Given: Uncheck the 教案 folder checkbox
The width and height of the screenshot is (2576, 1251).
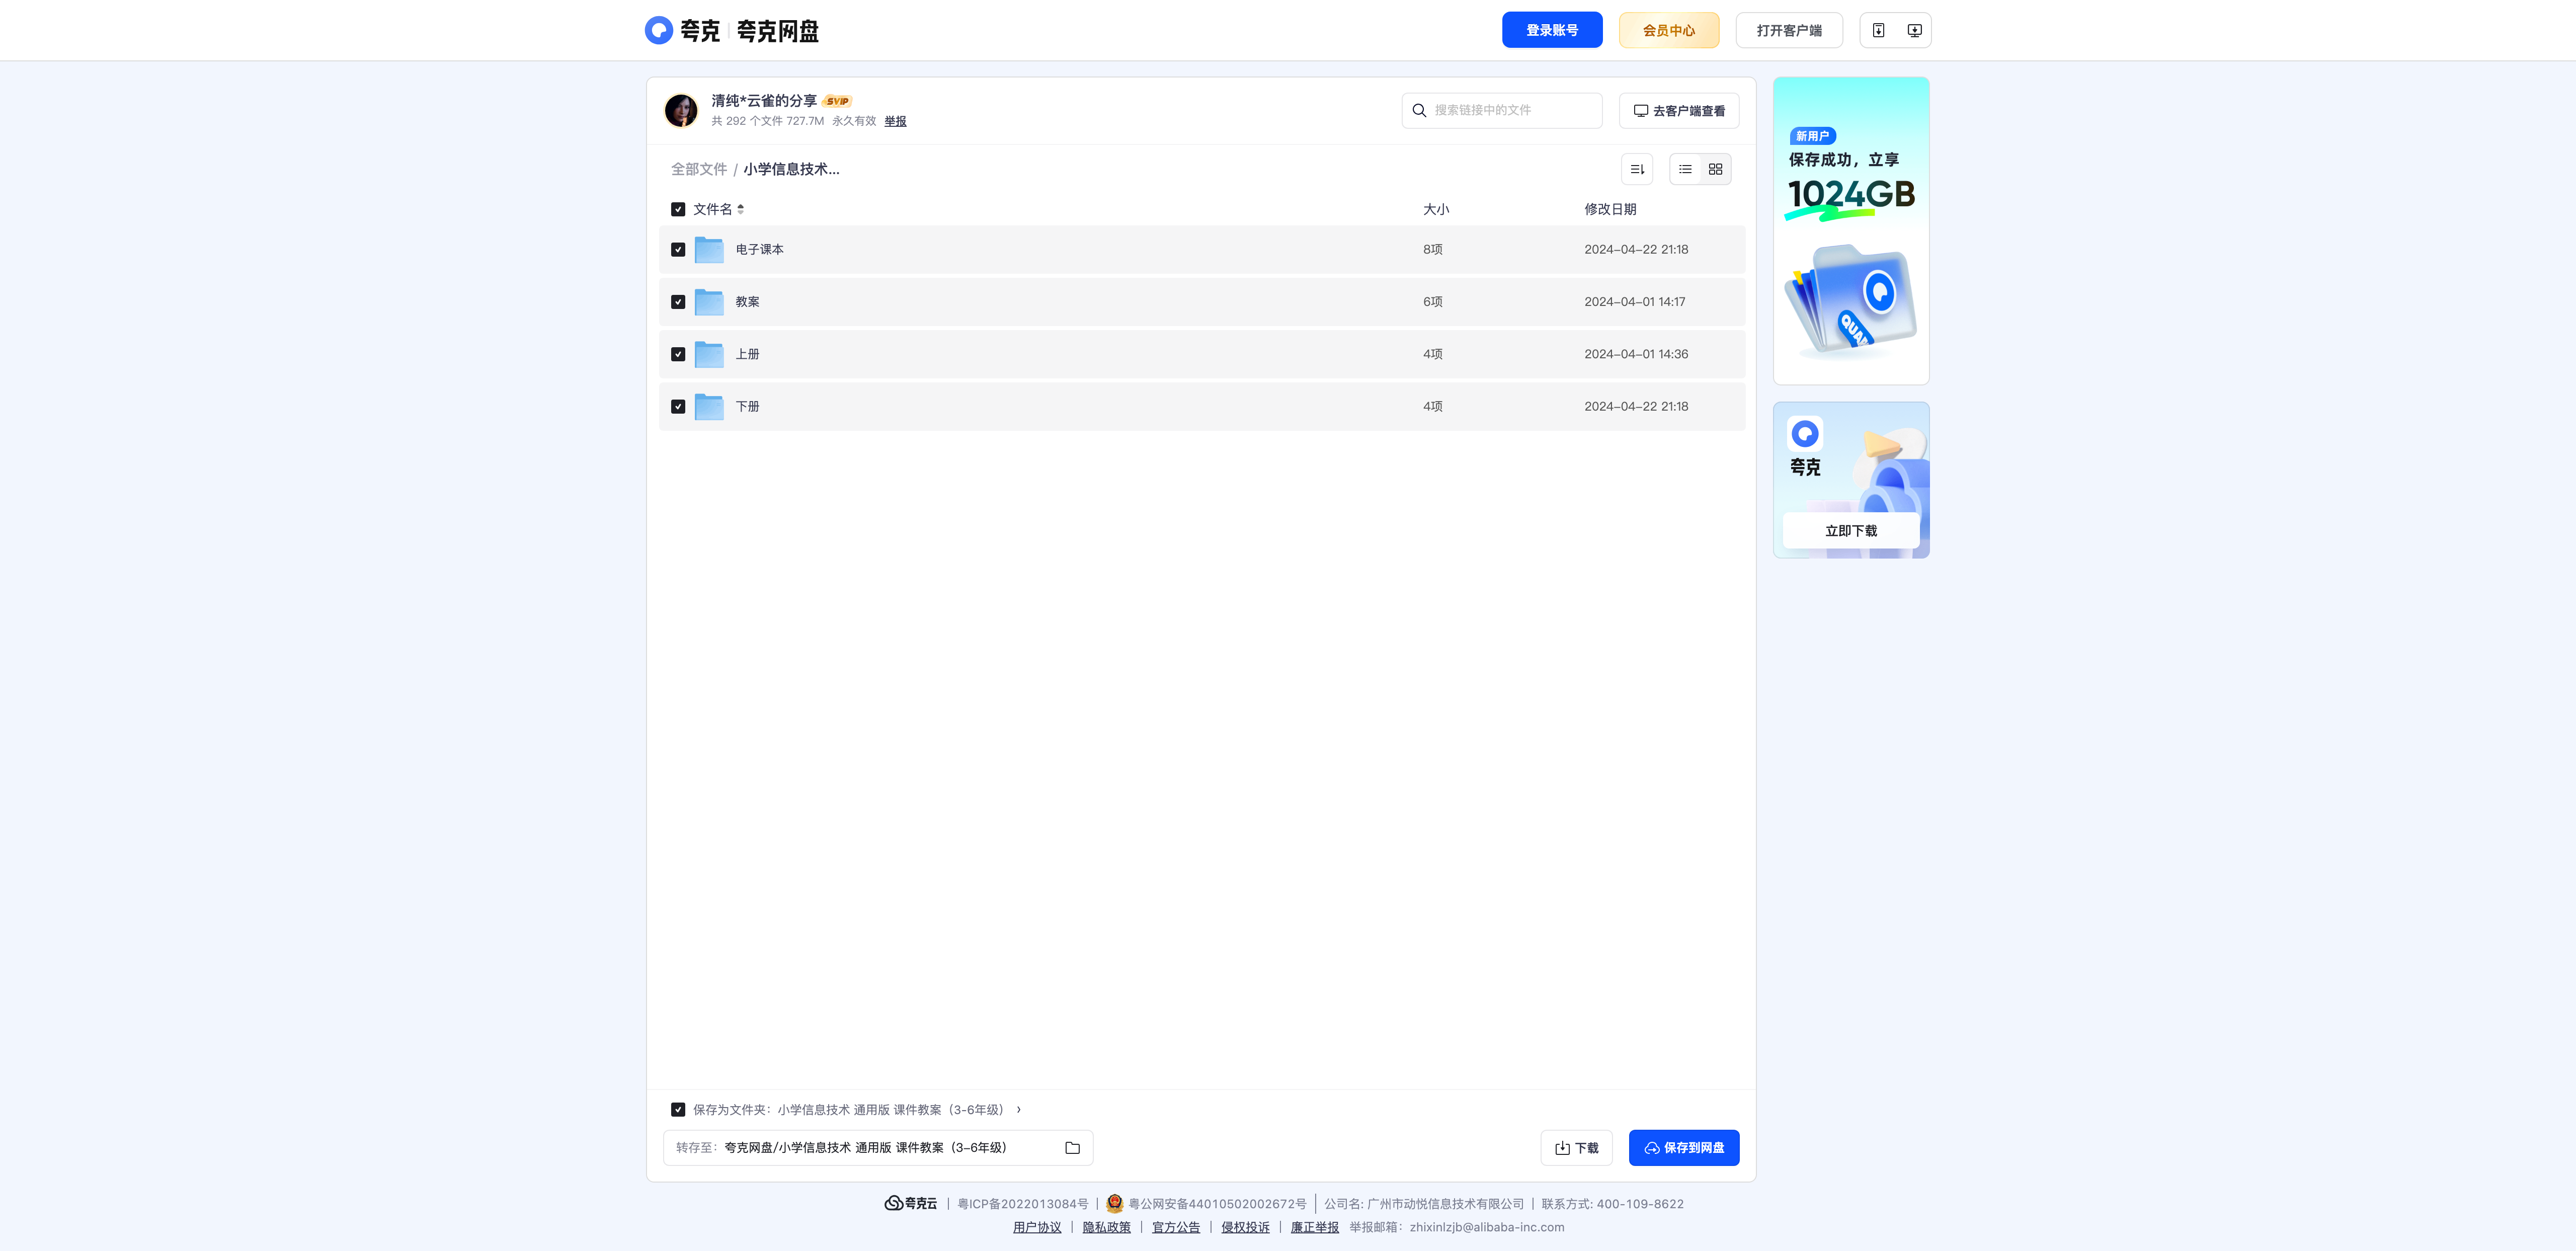Looking at the screenshot, I should [678, 302].
